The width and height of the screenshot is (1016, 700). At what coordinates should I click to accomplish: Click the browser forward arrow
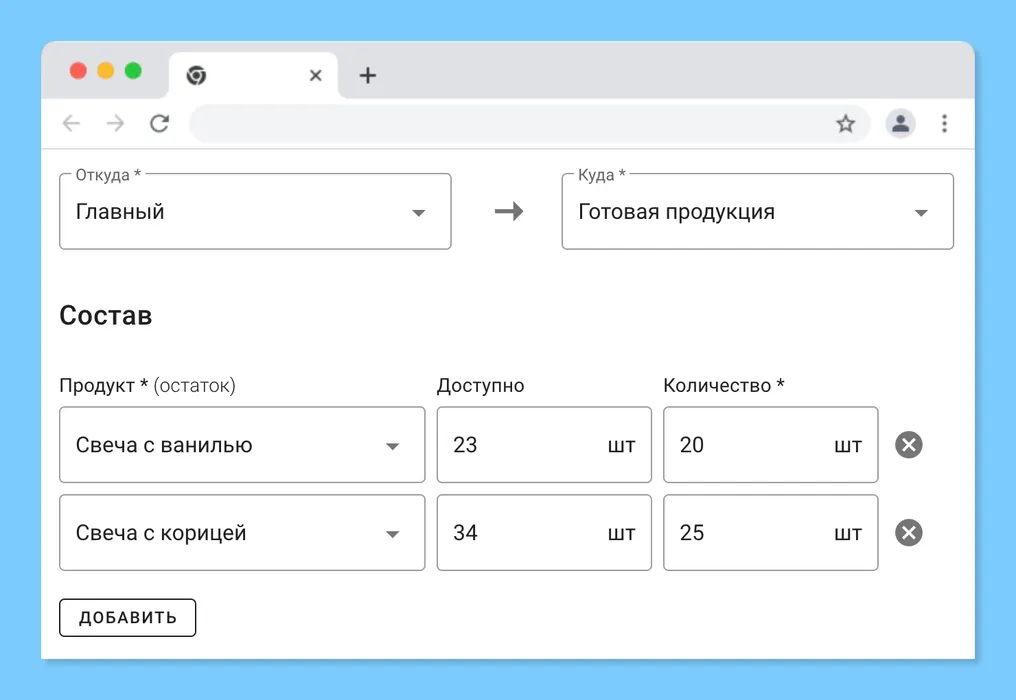115,123
